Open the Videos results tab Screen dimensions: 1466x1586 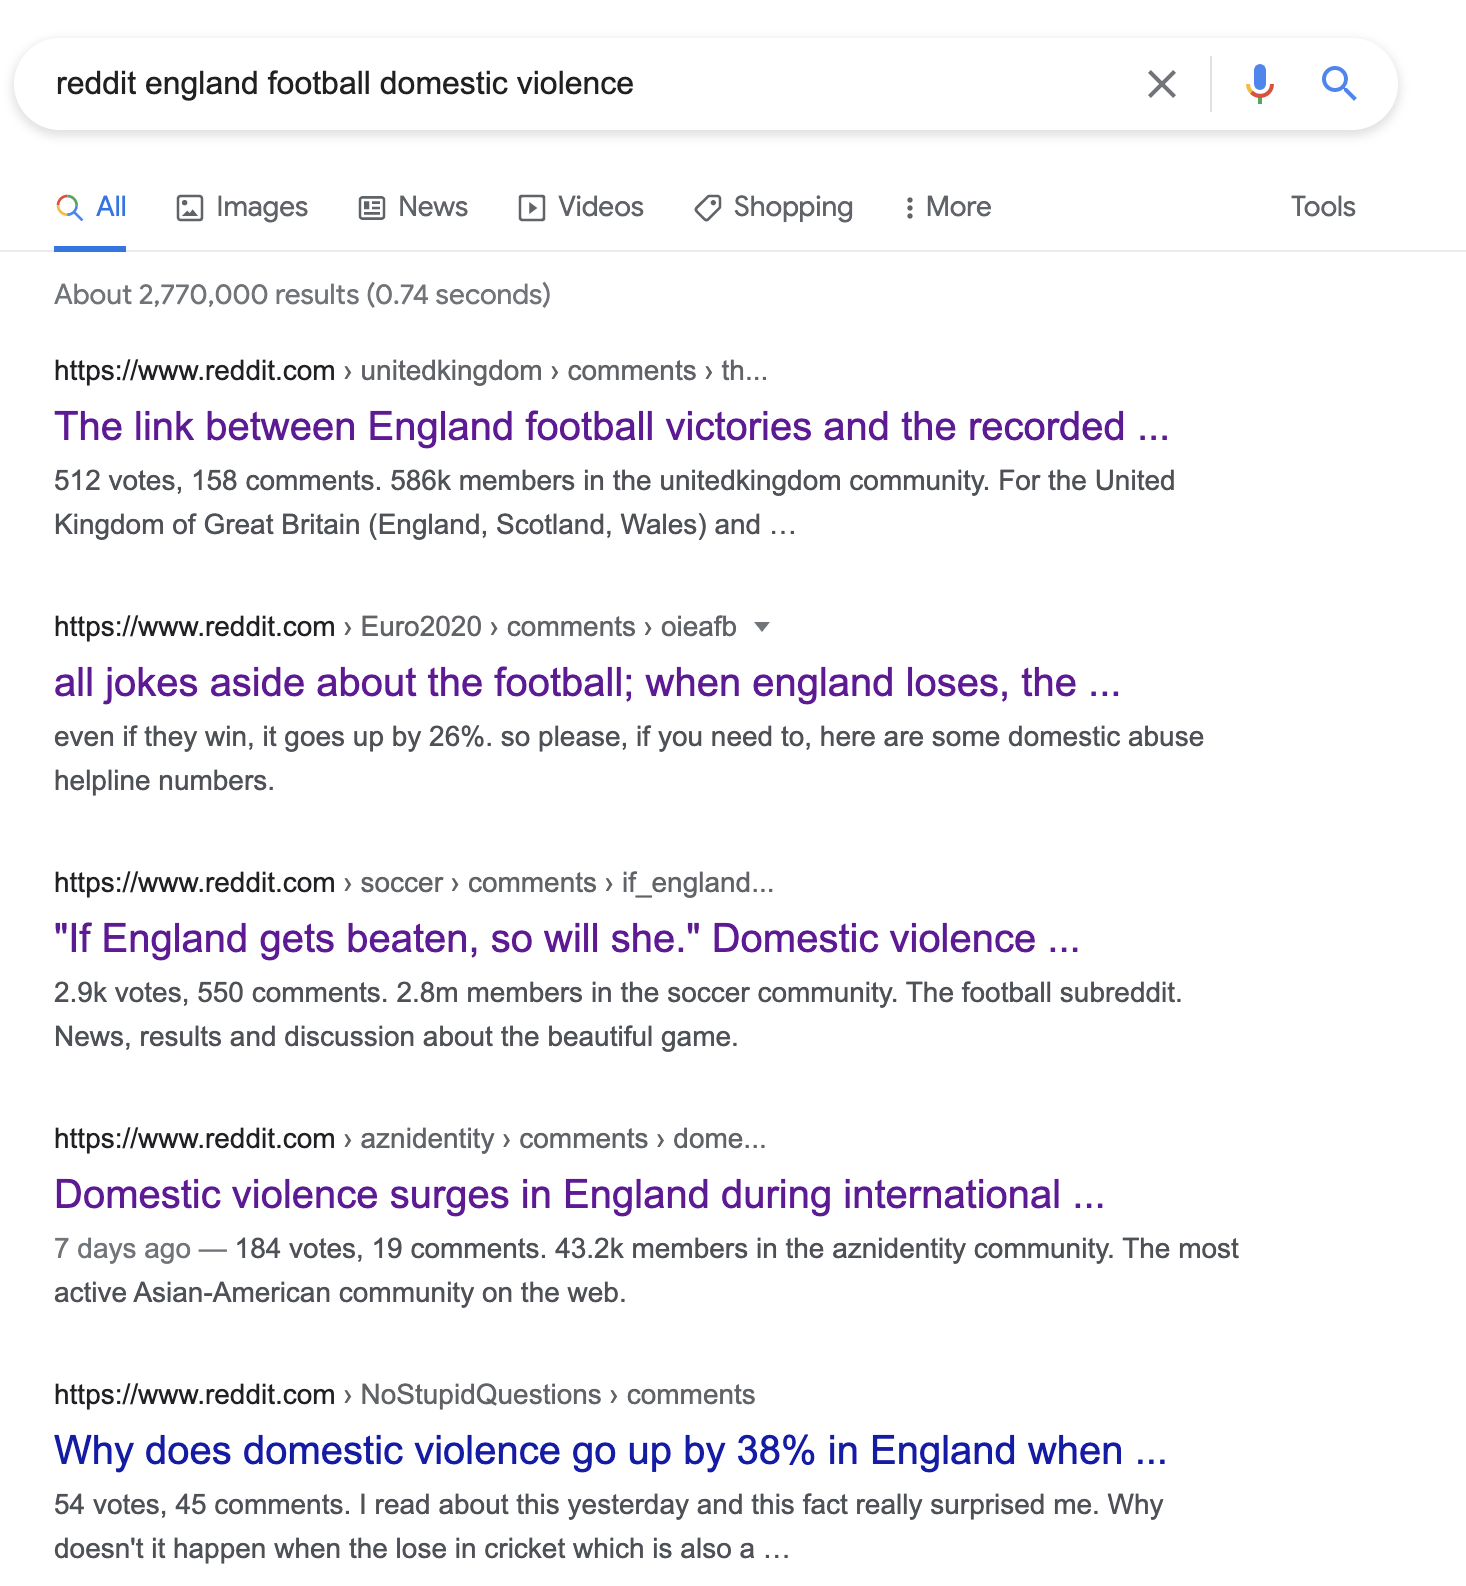tap(581, 207)
